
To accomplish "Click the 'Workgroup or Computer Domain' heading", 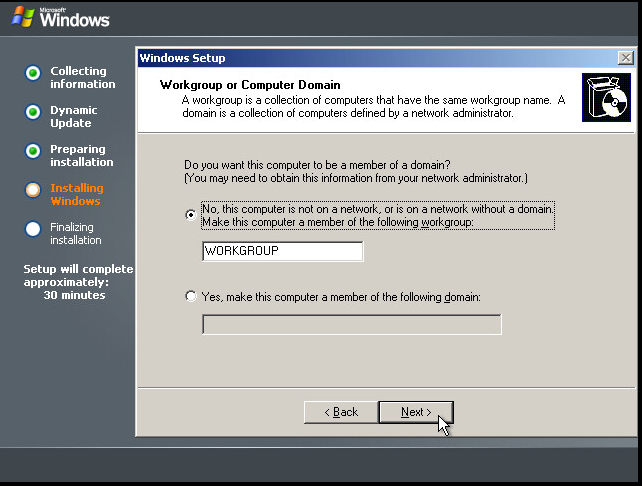I will tap(250, 85).
